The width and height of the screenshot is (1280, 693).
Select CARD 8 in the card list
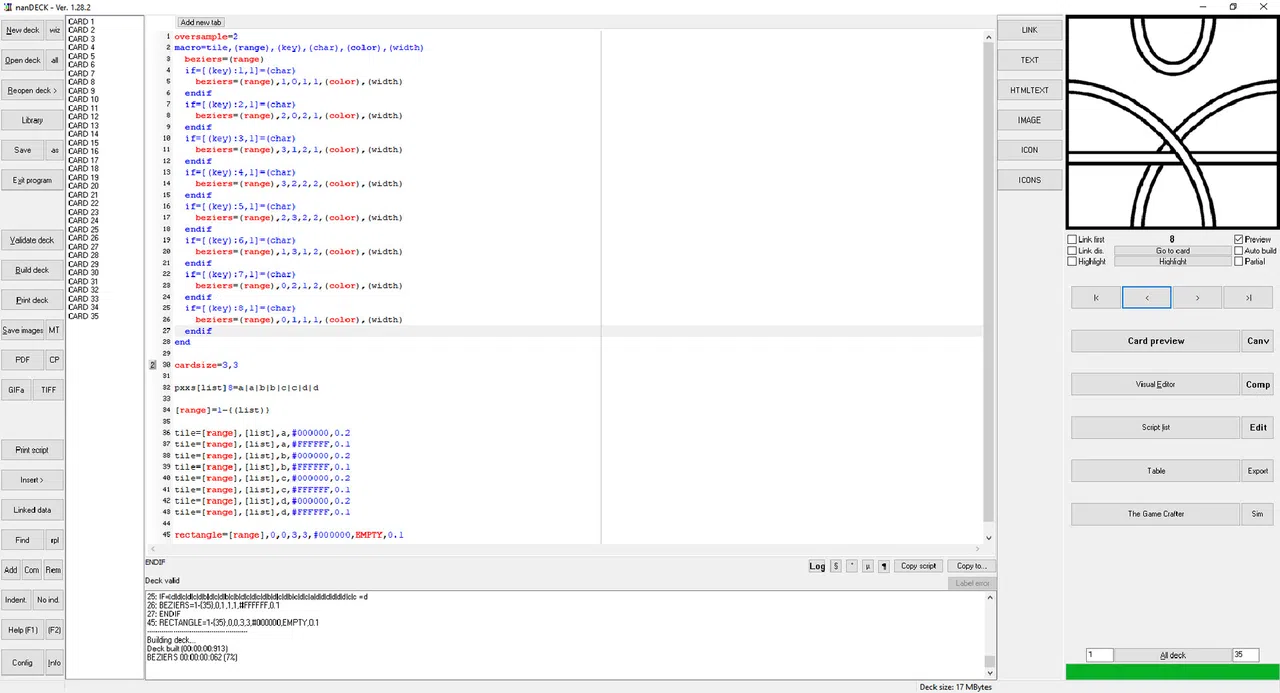click(81, 82)
